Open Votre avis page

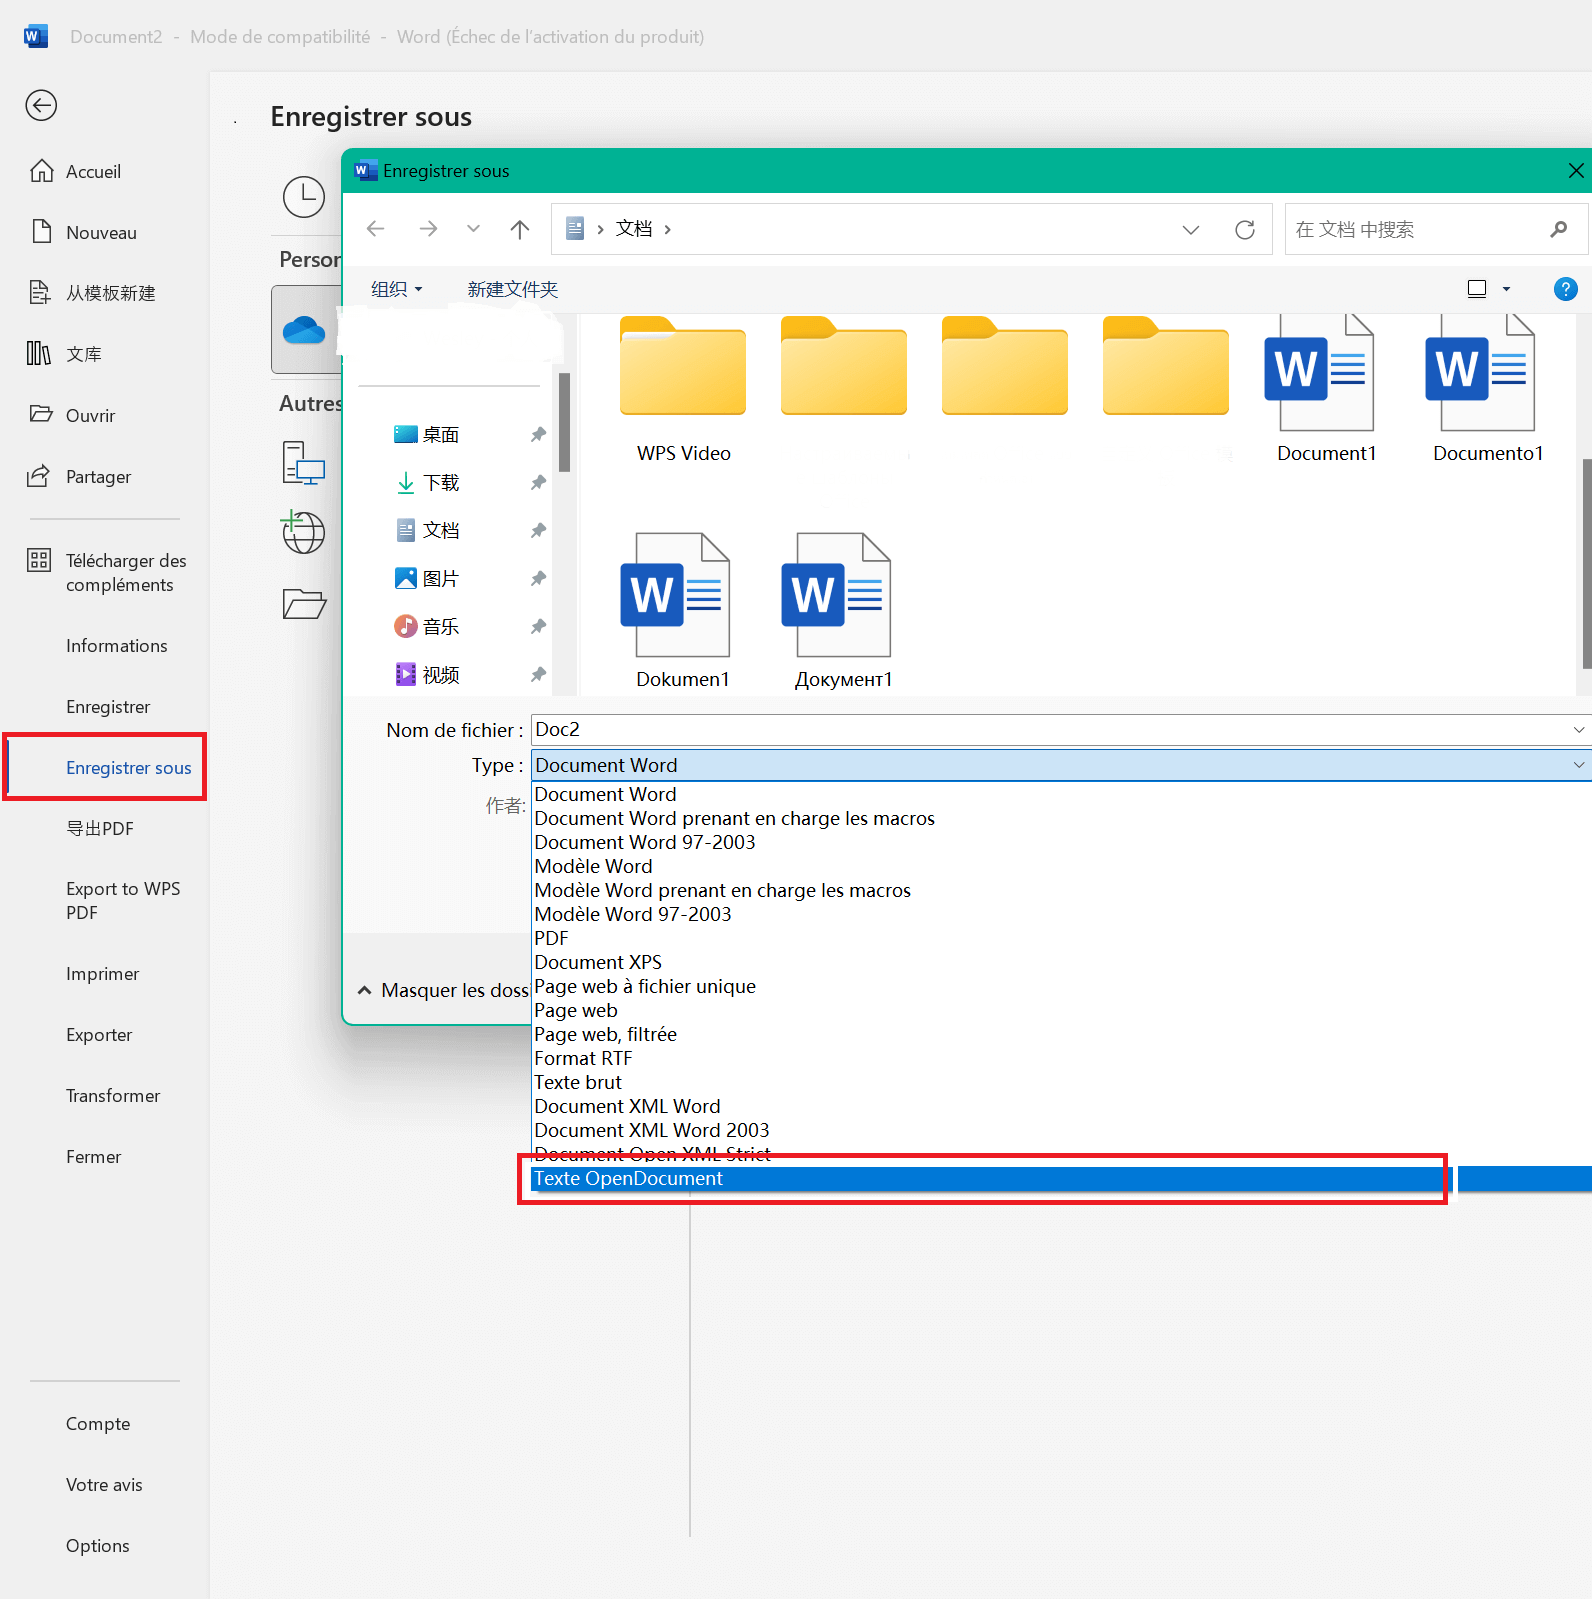[x=104, y=1485]
